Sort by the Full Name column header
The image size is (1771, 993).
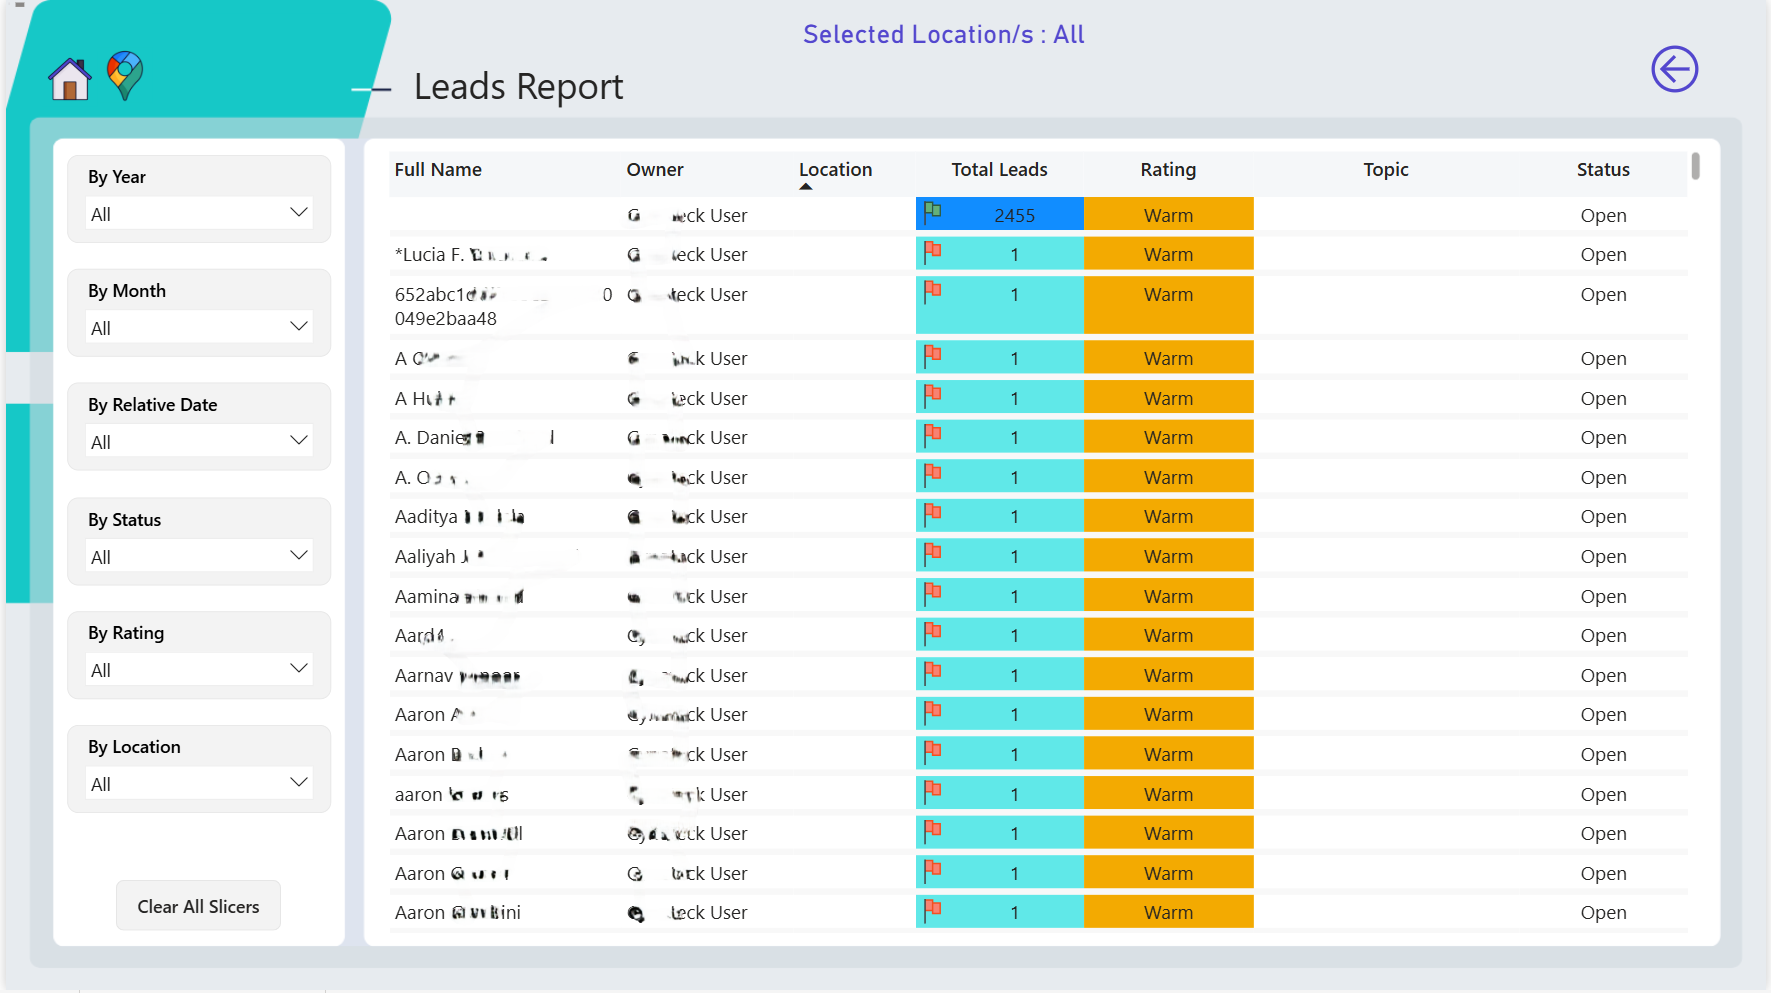coord(438,170)
